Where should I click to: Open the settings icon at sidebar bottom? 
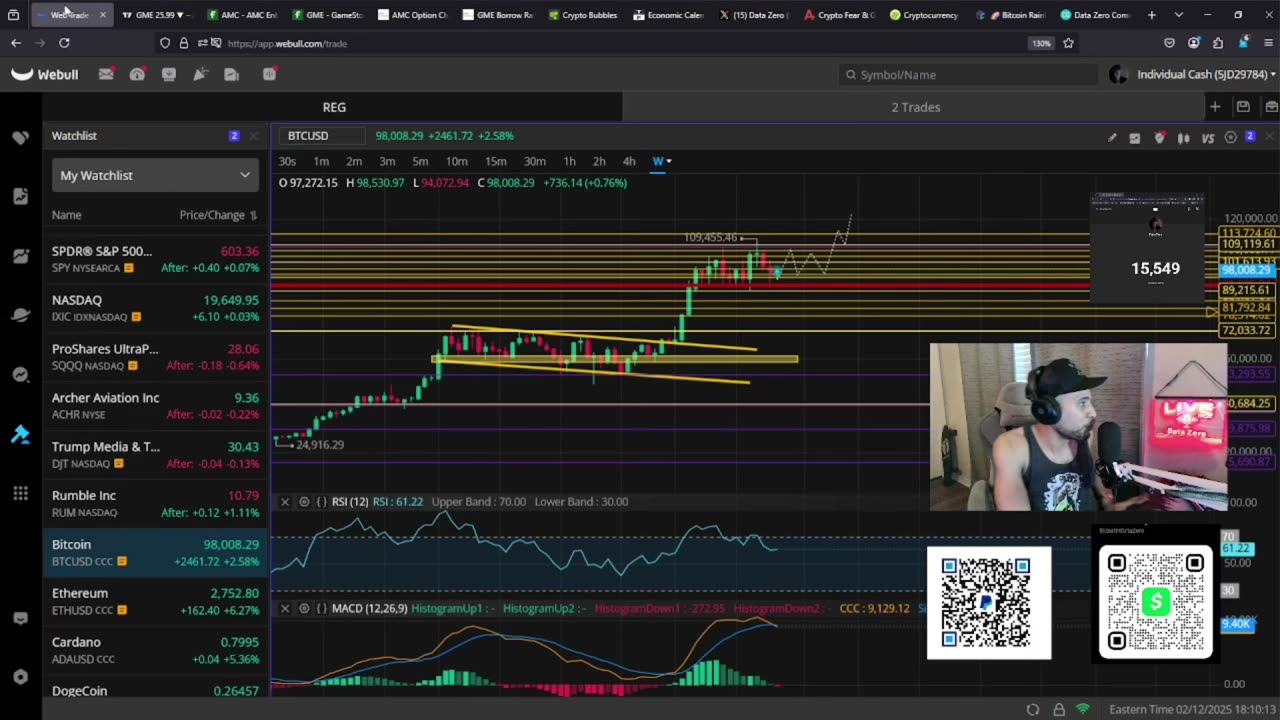[20, 677]
